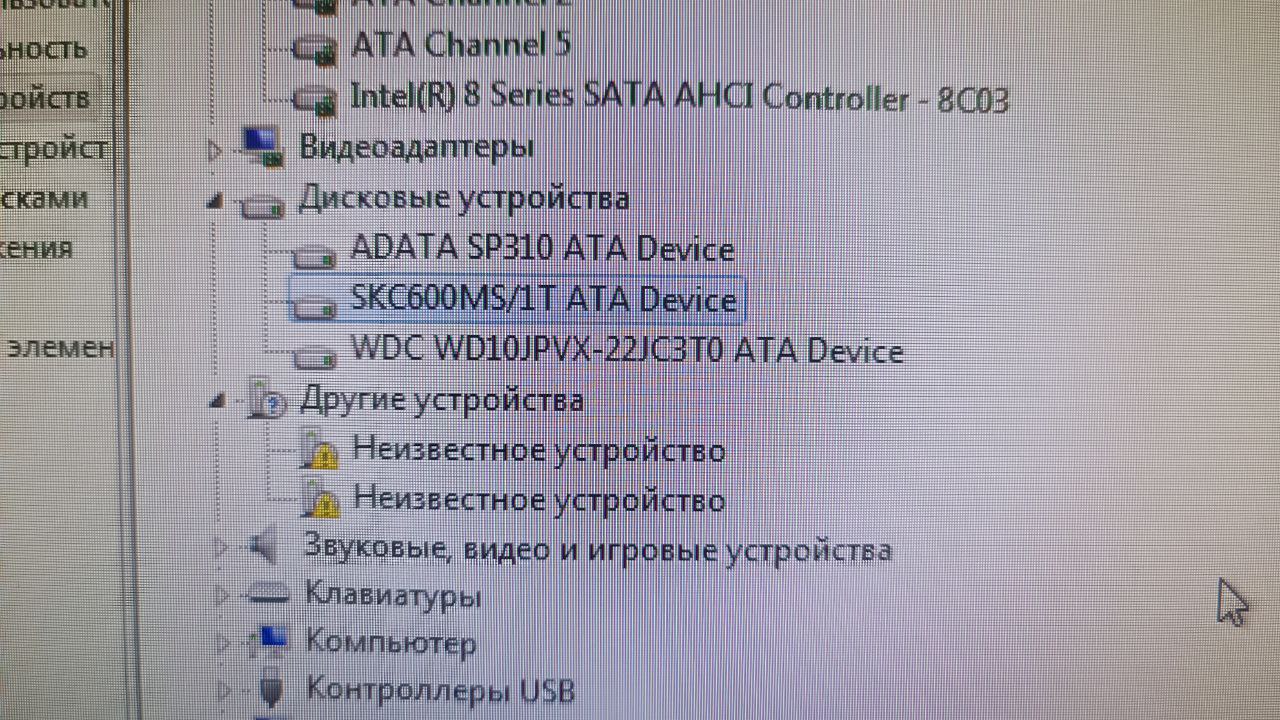Click the Intel SATA AHCI Controller icon

314,99
